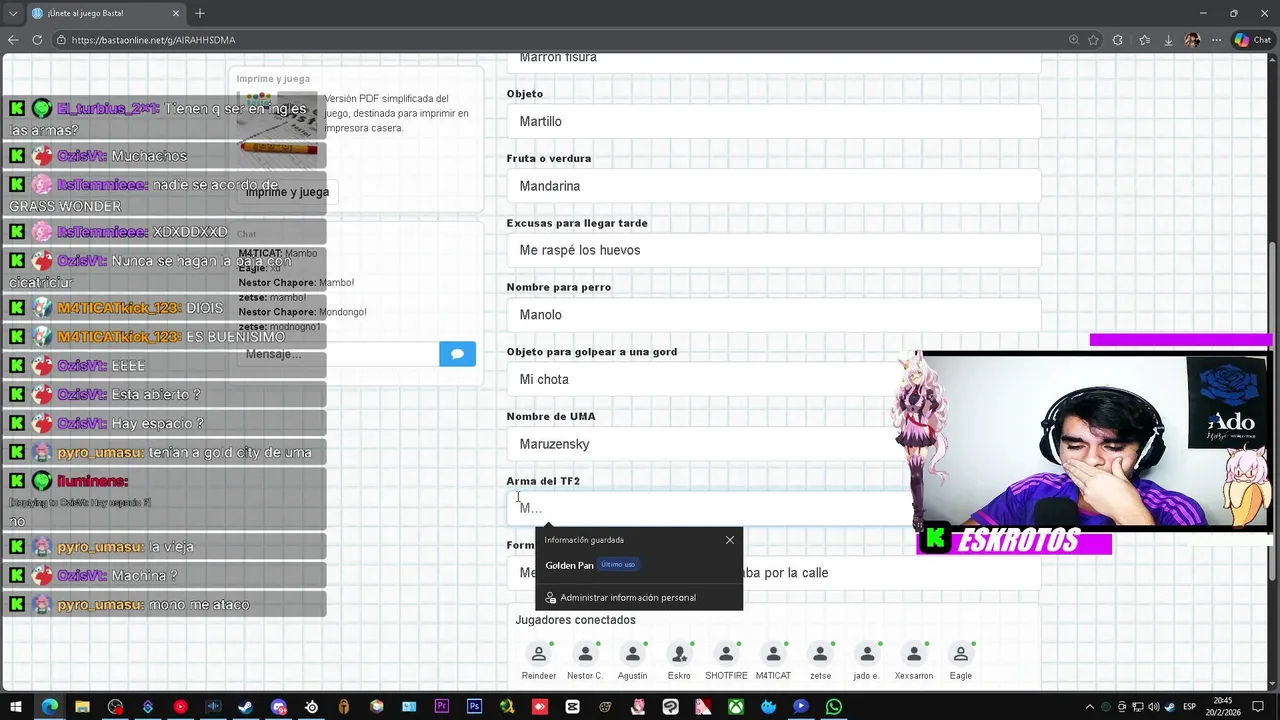Click the zetse player avatar
This screenshot has height=720, width=1280.
[x=820, y=654]
